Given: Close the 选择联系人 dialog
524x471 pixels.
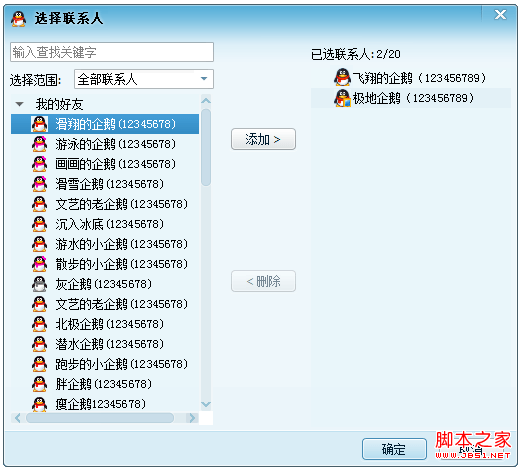Looking at the screenshot, I should (500, 14).
